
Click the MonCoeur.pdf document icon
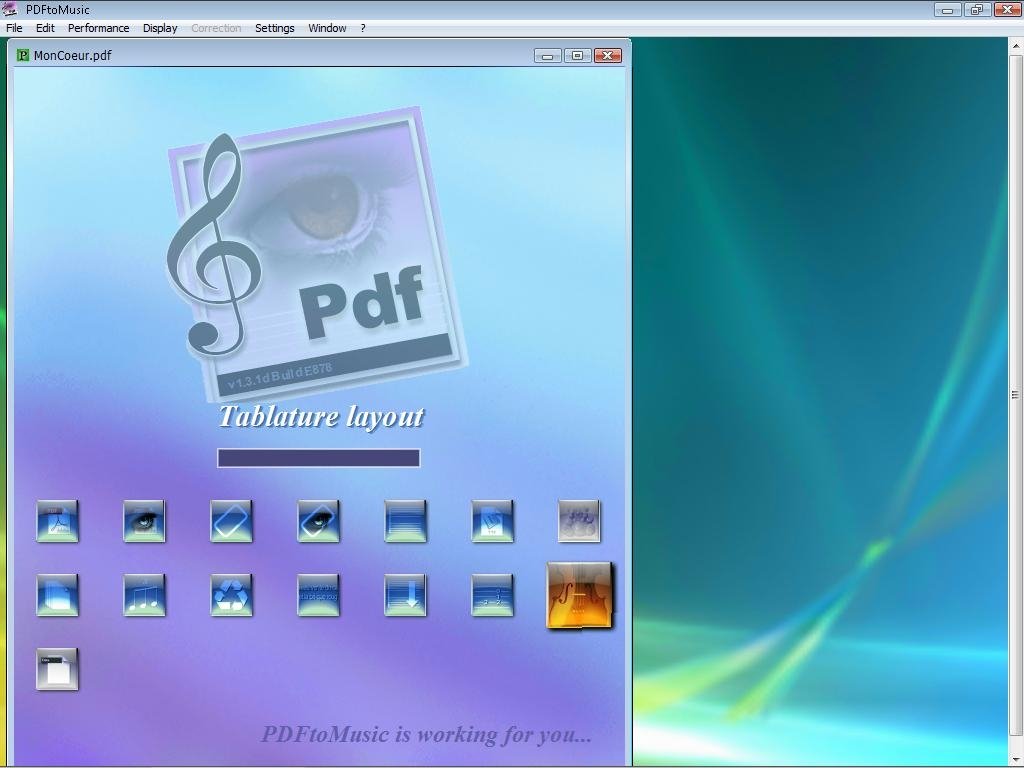coord(24,55)
